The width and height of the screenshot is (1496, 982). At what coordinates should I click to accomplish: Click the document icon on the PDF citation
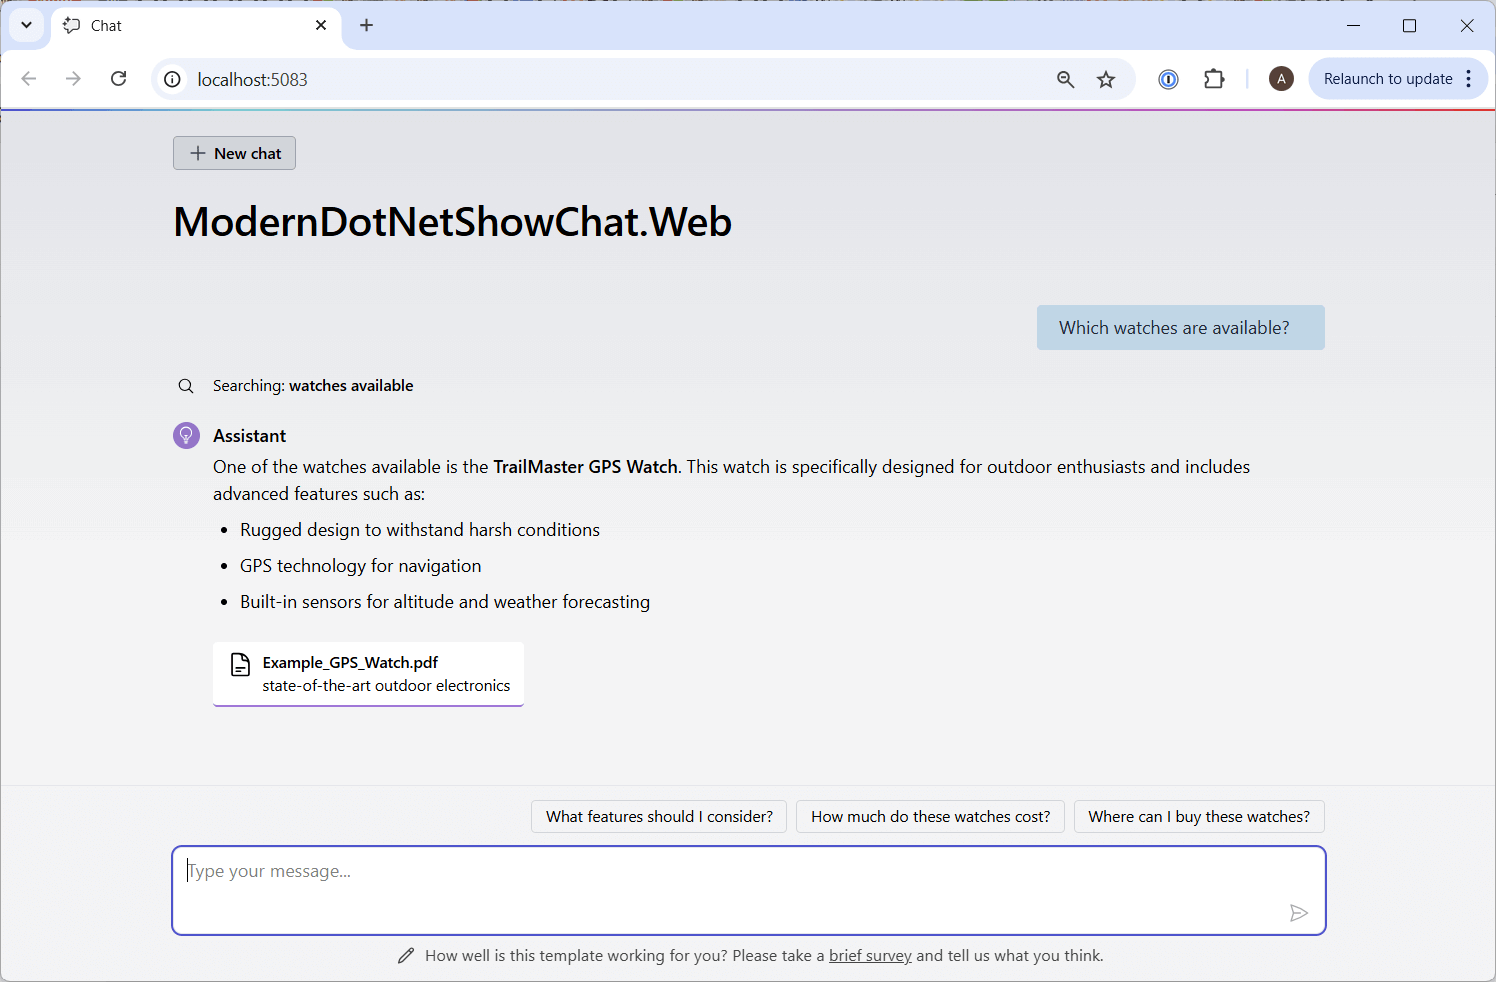tap(241, 664)
